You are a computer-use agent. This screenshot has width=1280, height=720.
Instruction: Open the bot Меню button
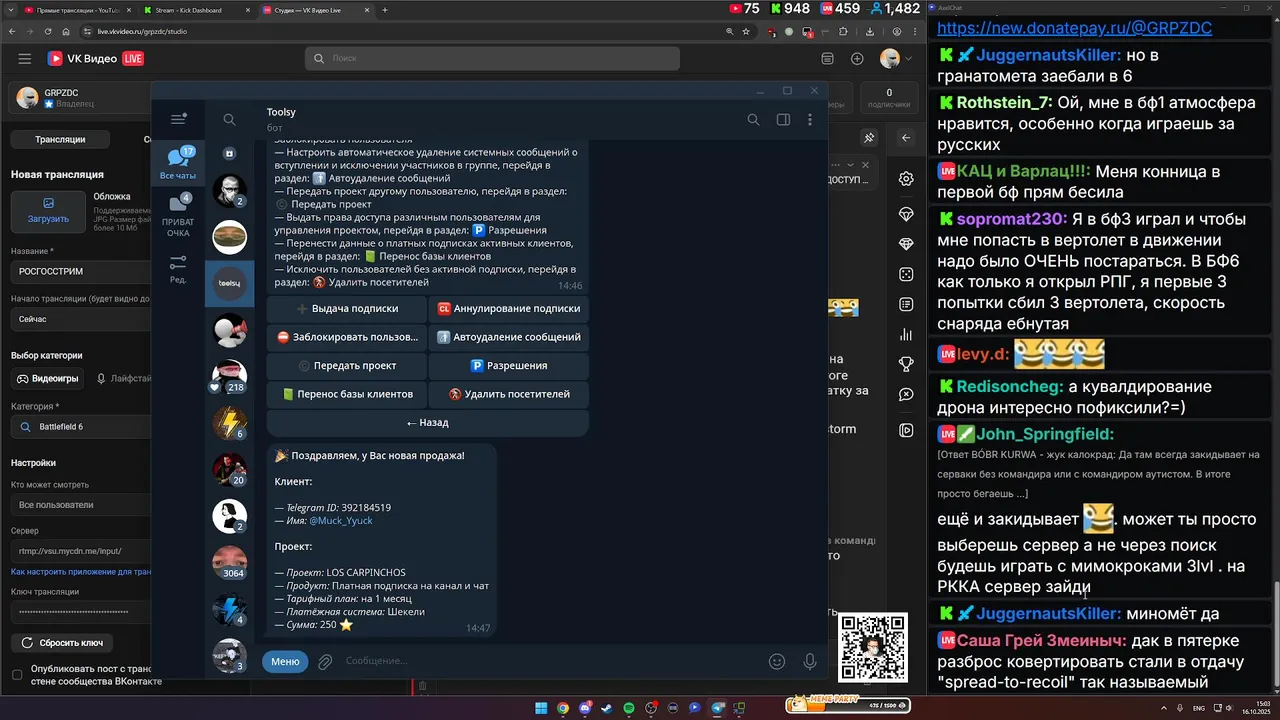pos(285,661)
